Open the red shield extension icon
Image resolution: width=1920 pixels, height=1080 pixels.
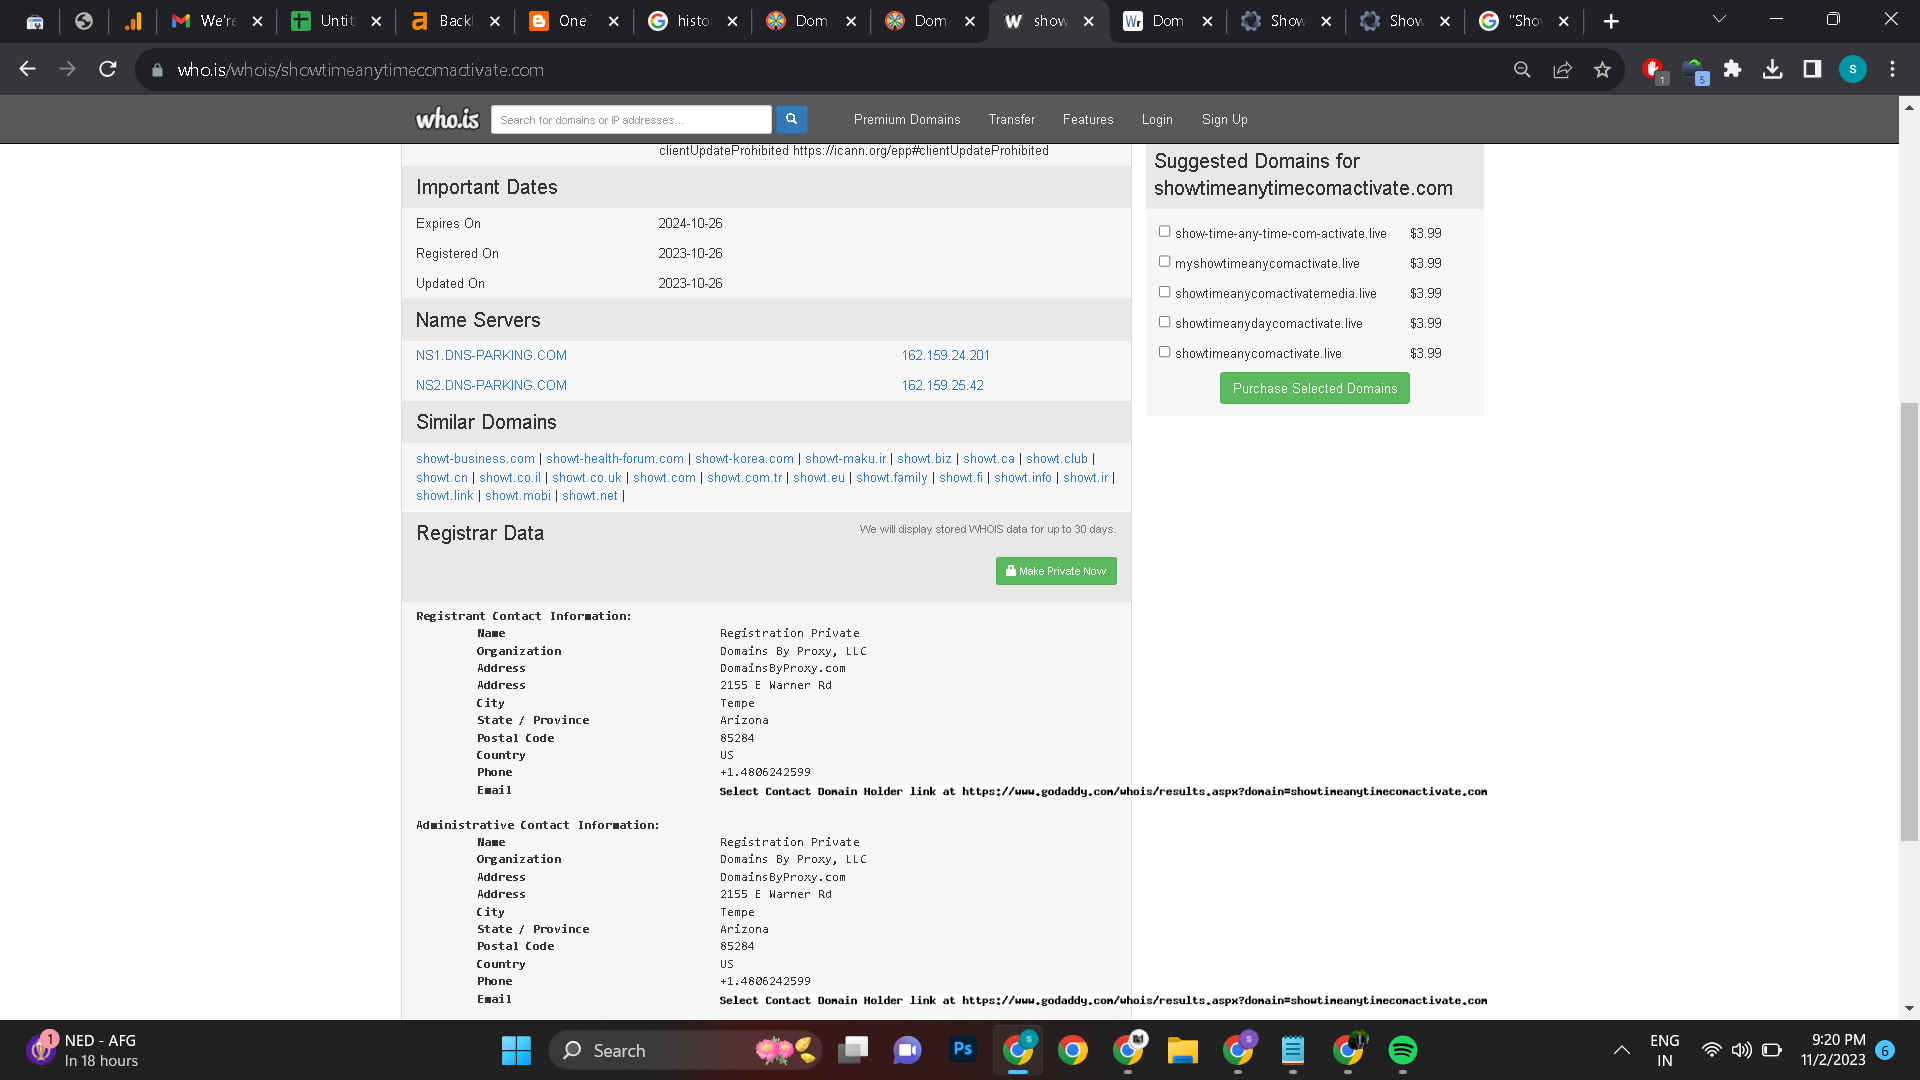1653,69
